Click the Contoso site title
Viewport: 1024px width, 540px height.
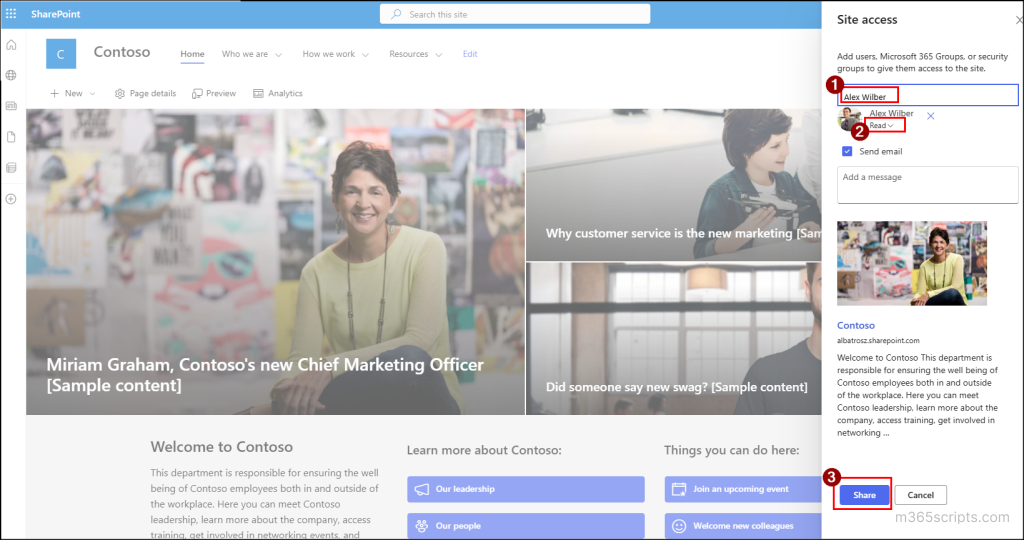tap(121, 52)
